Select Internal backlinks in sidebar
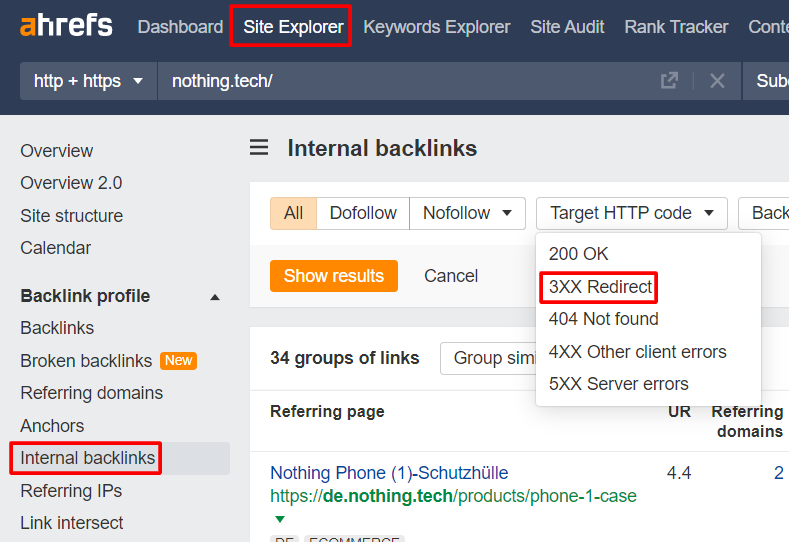 point(88,458)
